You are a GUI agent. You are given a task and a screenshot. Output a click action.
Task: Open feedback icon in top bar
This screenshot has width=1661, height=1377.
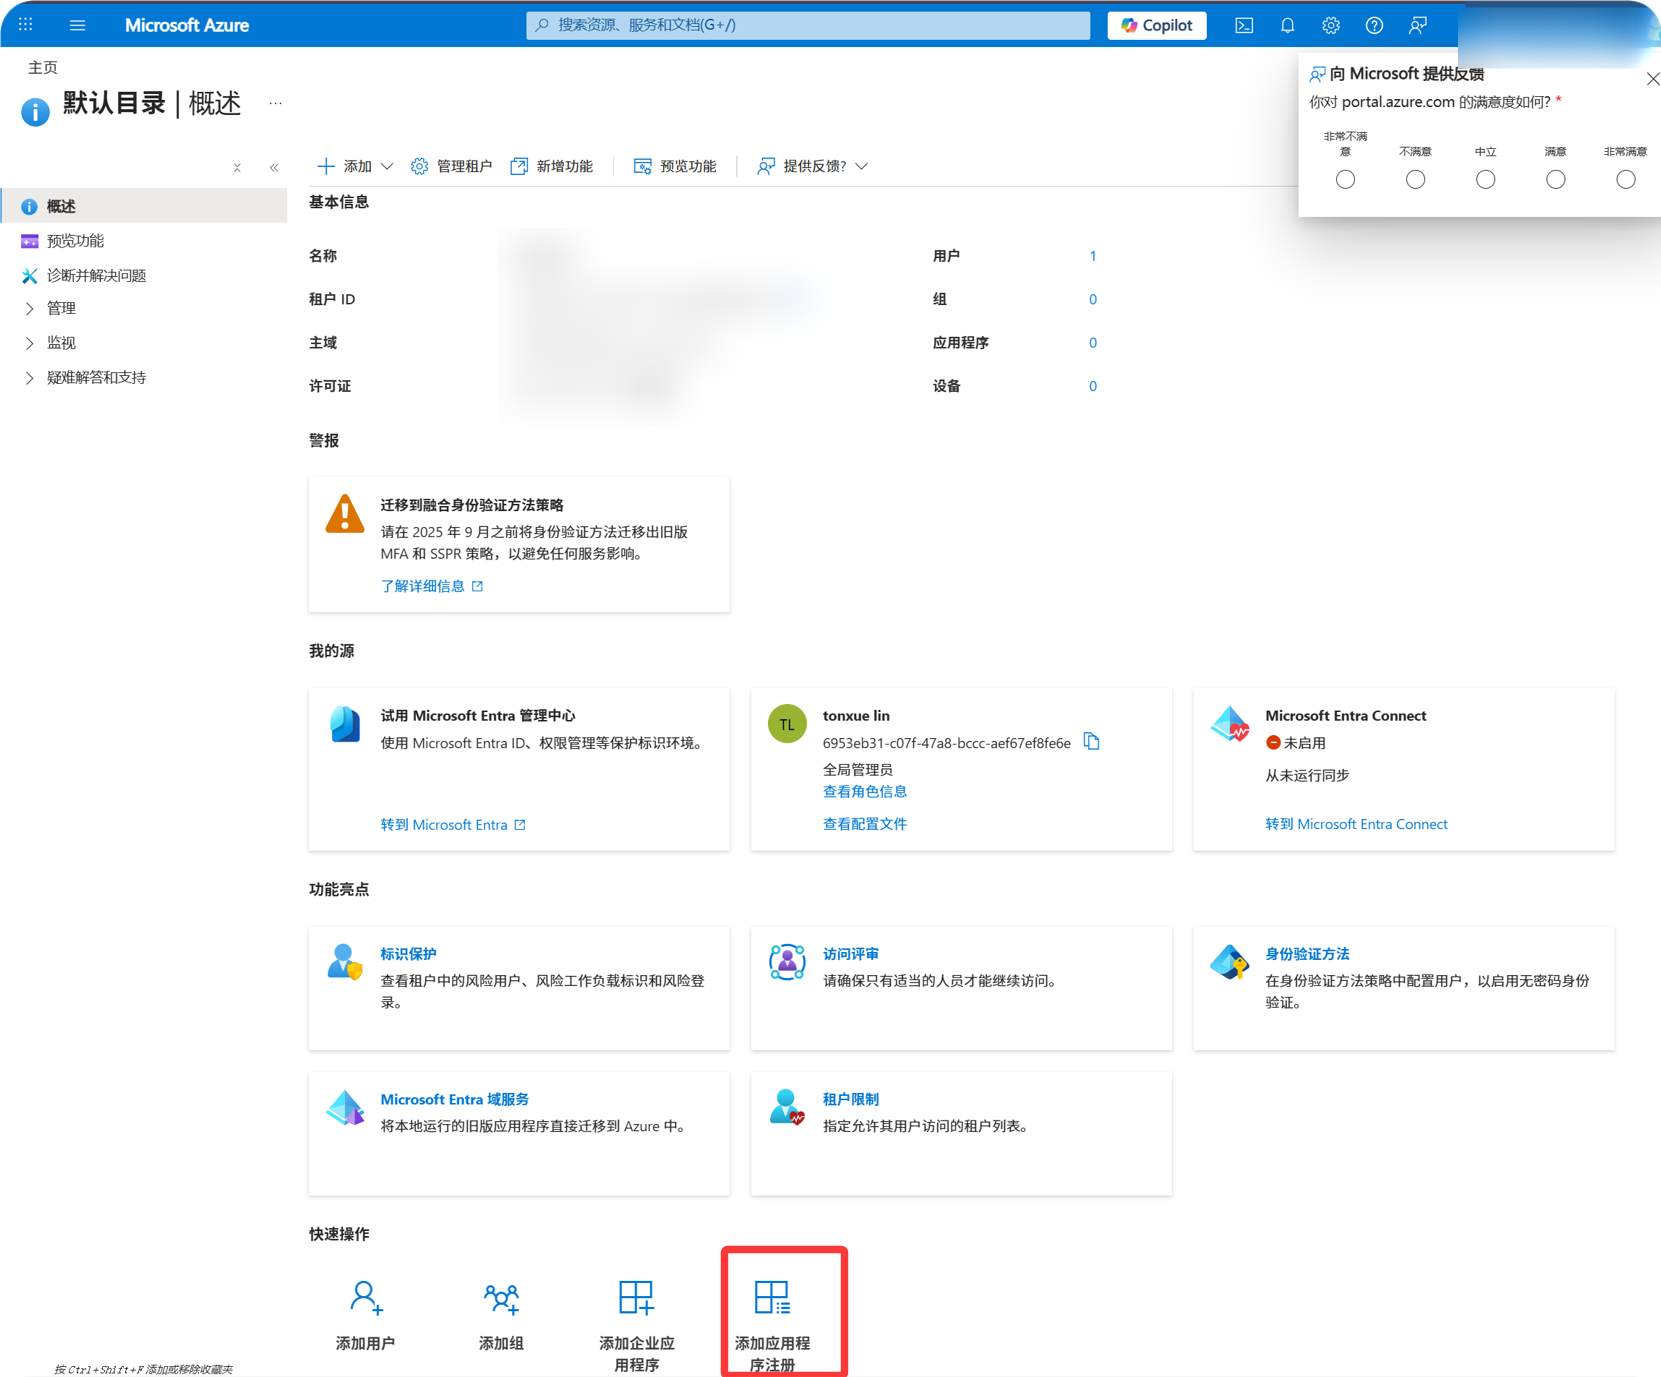(1418, 25)
